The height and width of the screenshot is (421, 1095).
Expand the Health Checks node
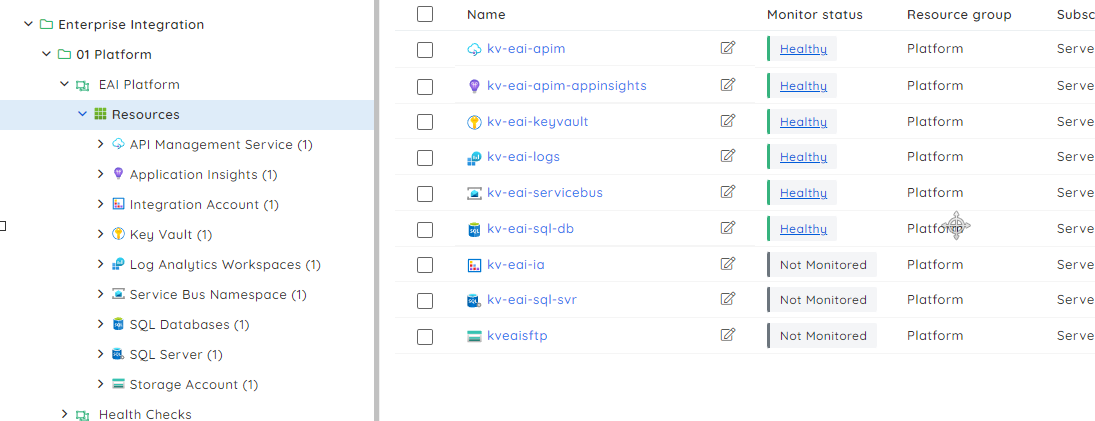(64, 414)
